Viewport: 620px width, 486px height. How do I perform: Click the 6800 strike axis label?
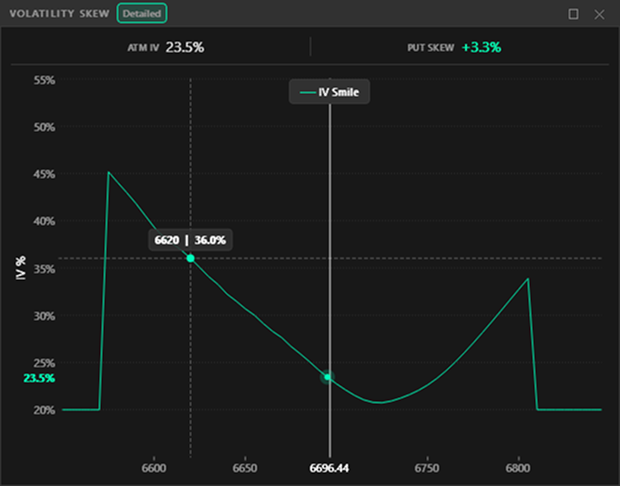click(518, 467)
